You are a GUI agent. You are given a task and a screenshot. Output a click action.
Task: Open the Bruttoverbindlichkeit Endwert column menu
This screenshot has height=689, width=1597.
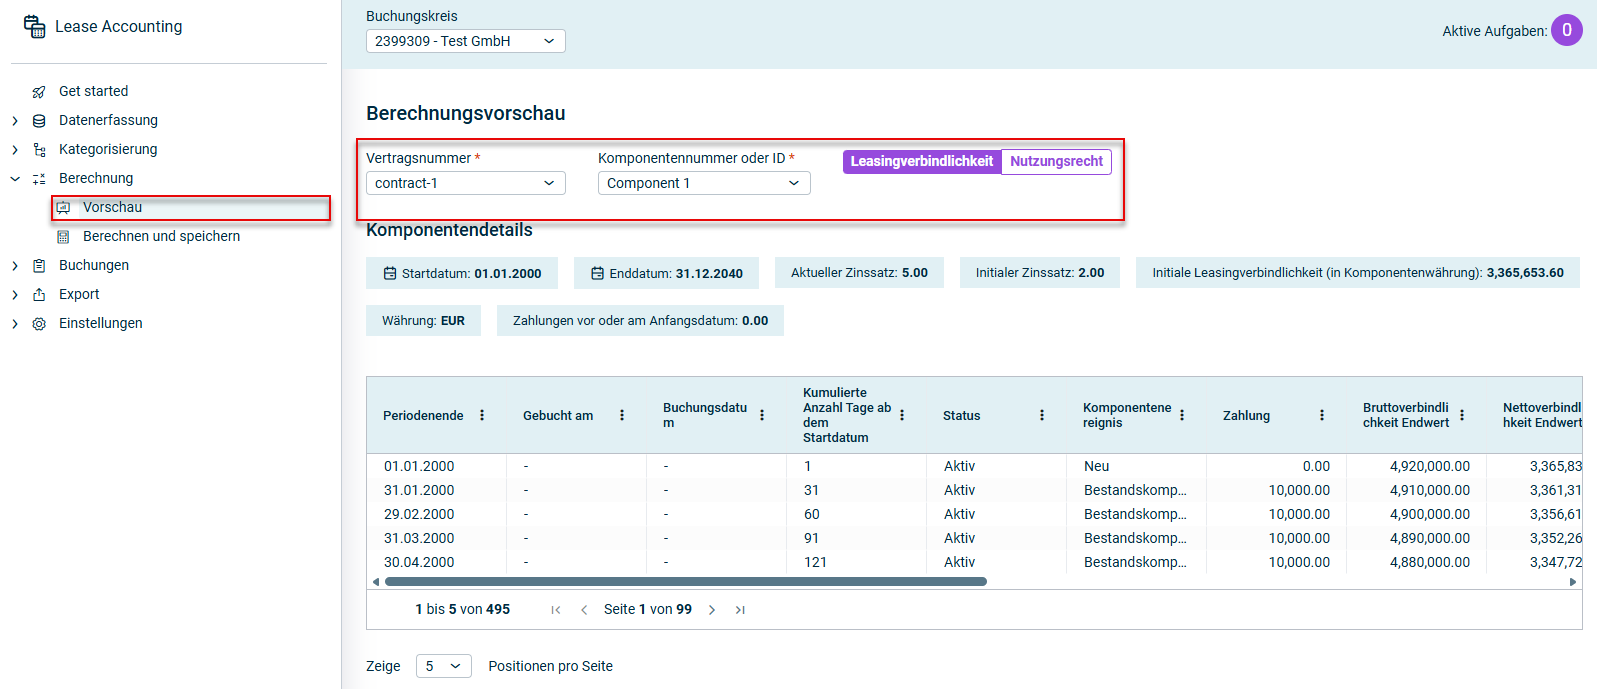1462,415
